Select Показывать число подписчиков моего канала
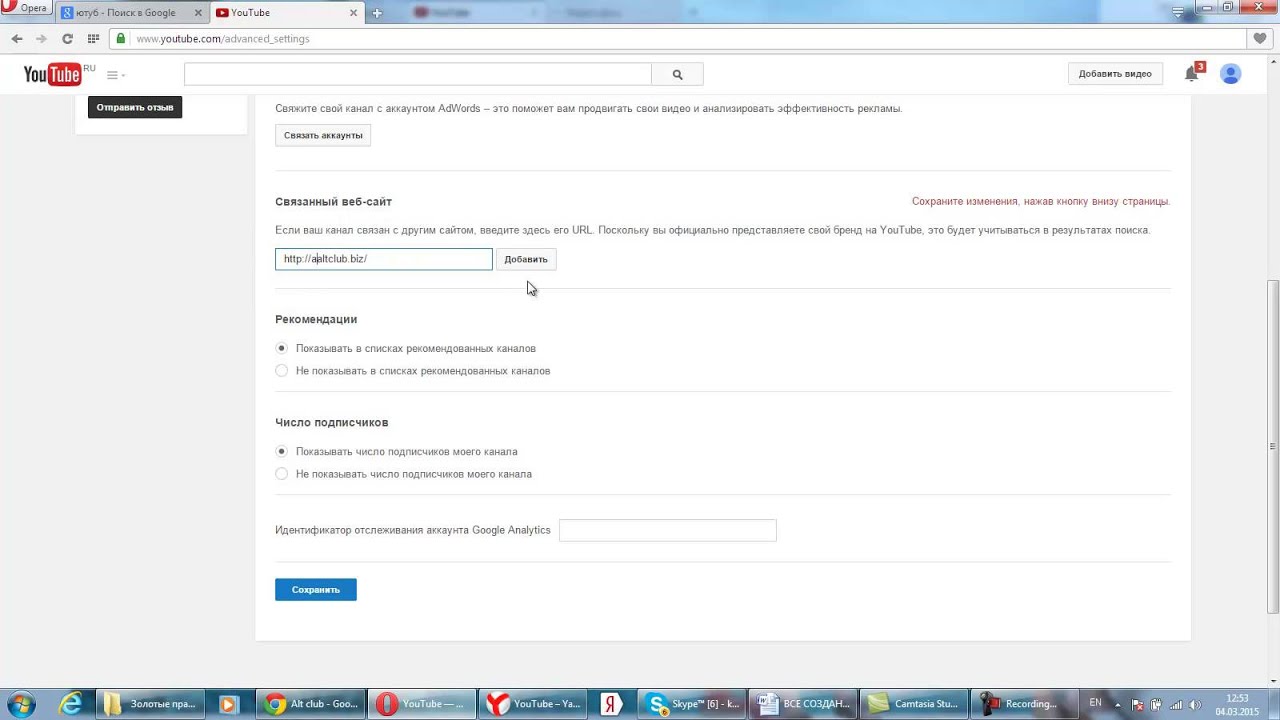The width and height of the screenshot is (1280, 720). coord(282,452)
